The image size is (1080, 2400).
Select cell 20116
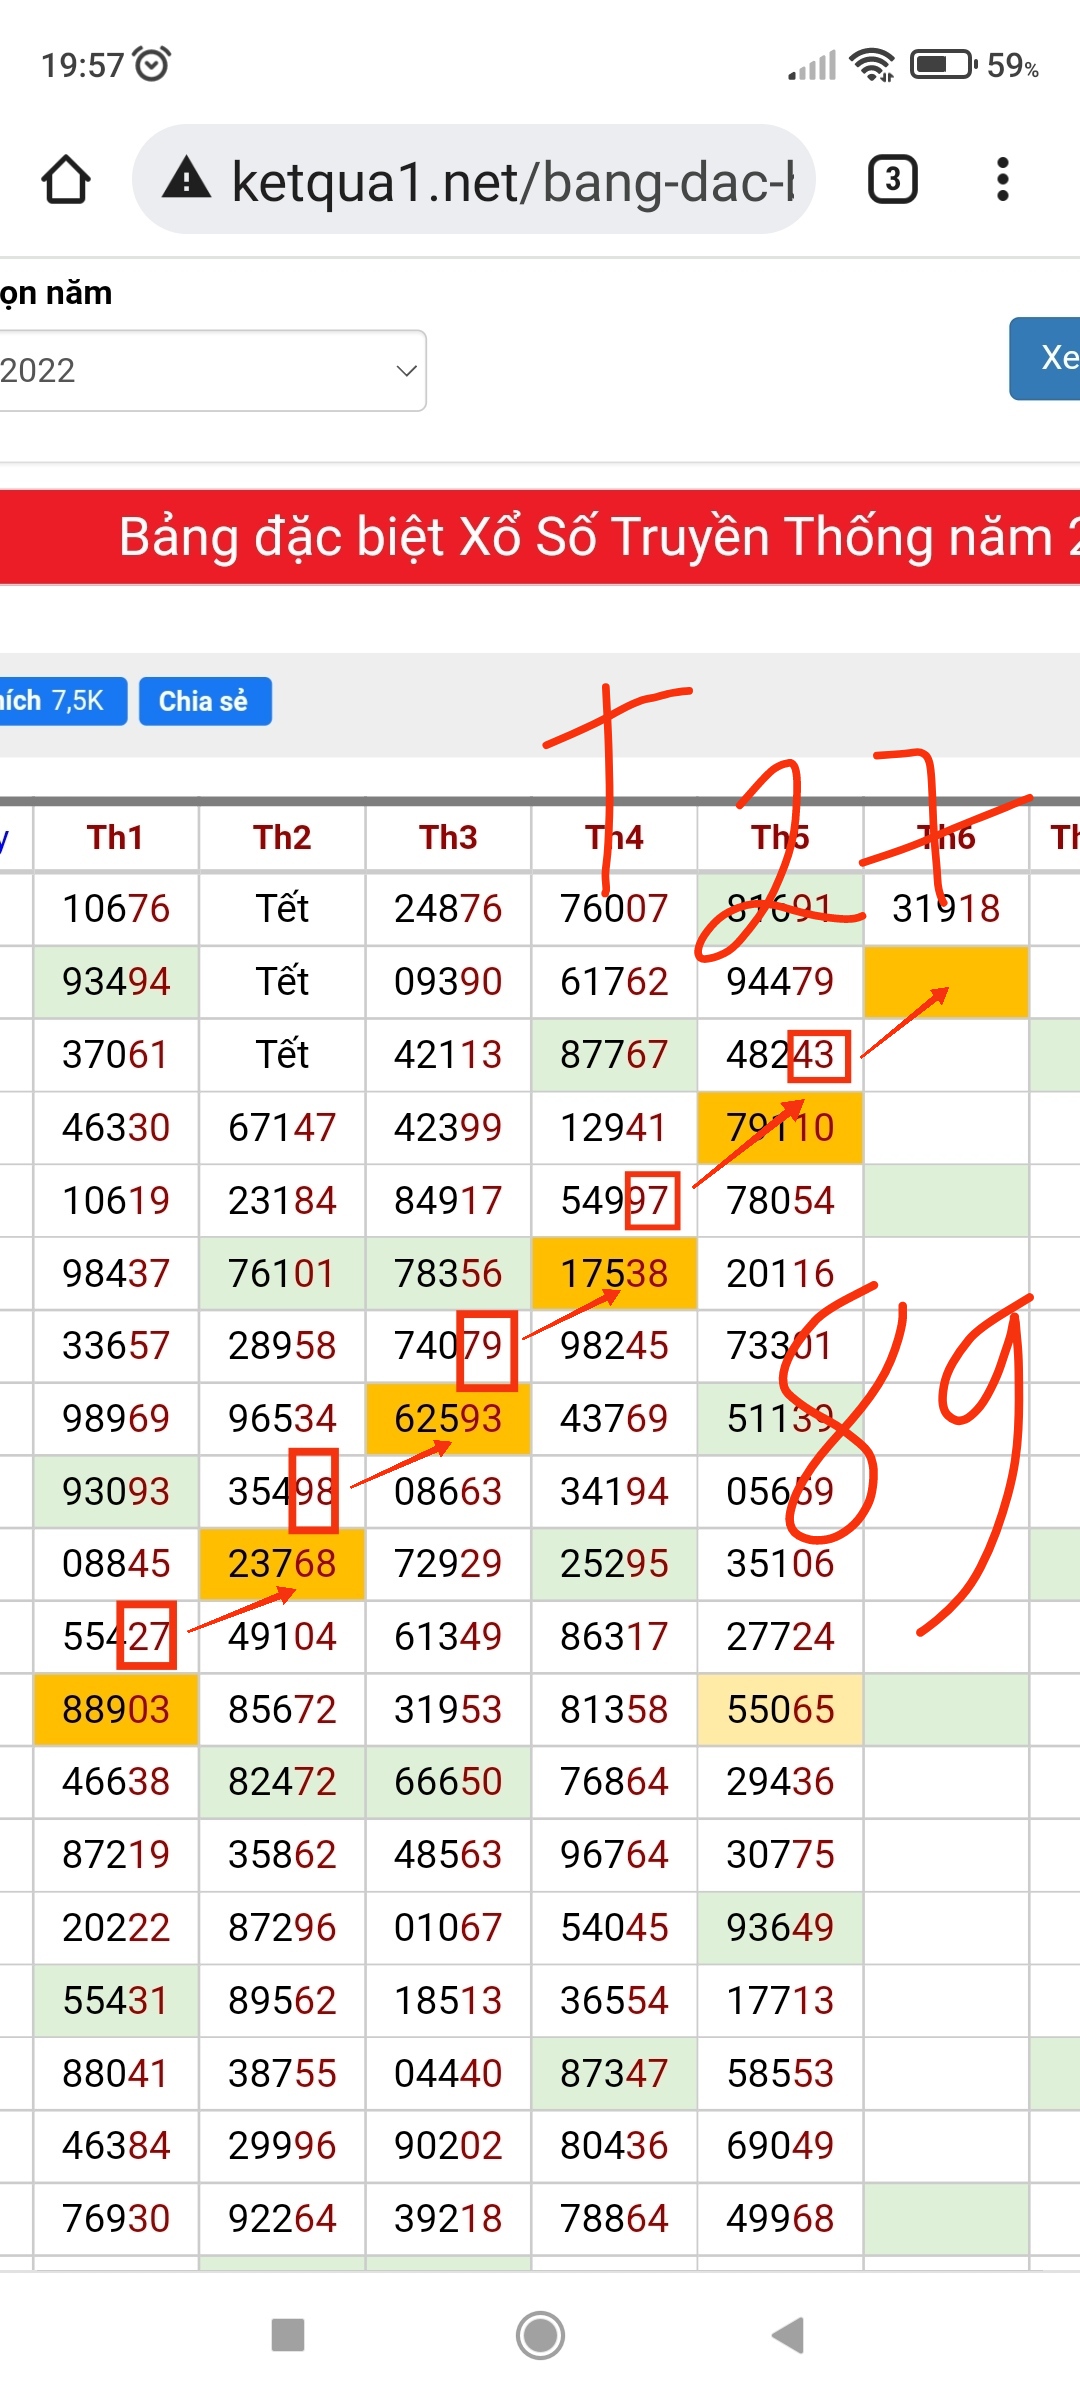[780, 1274]
